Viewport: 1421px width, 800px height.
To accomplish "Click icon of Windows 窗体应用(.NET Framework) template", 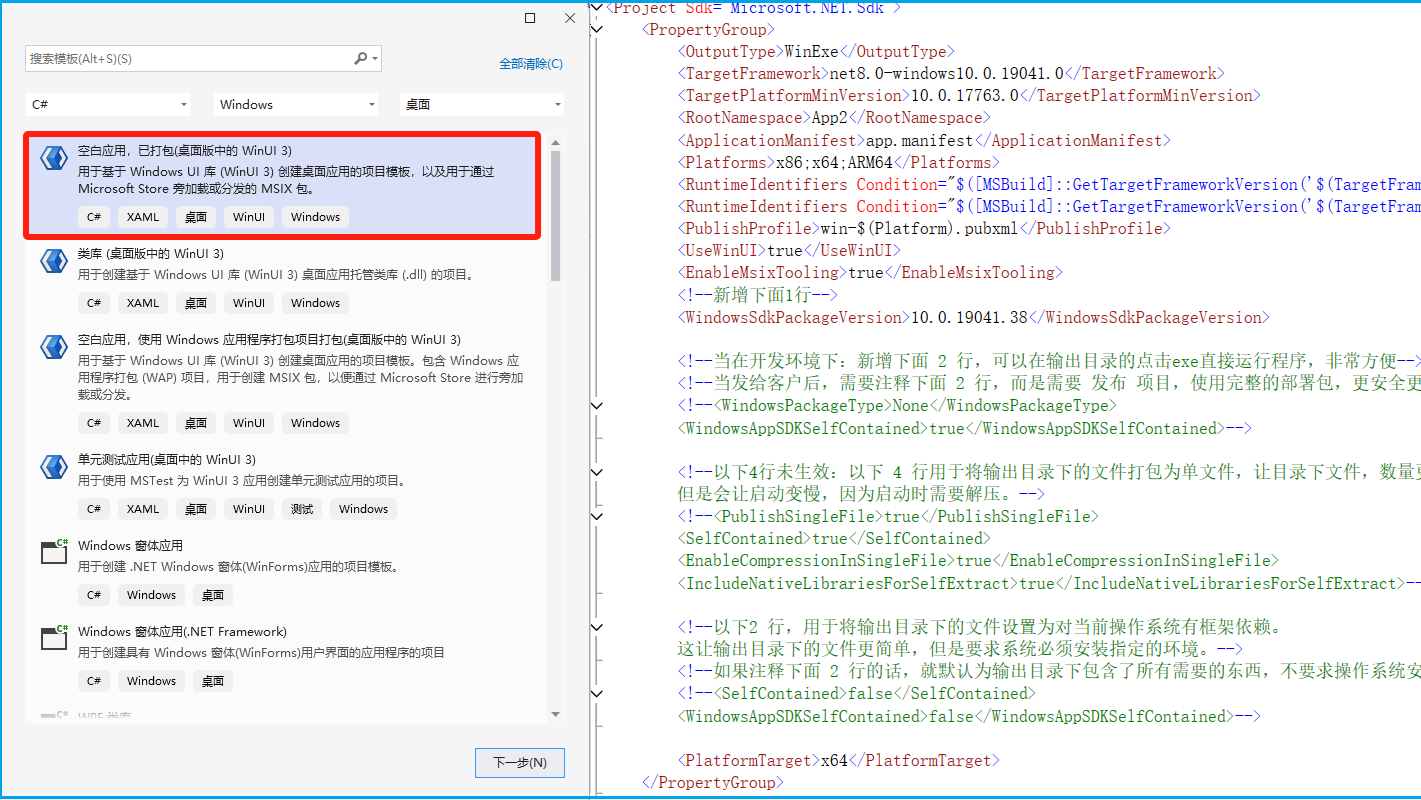I will [x=53, y=638].
